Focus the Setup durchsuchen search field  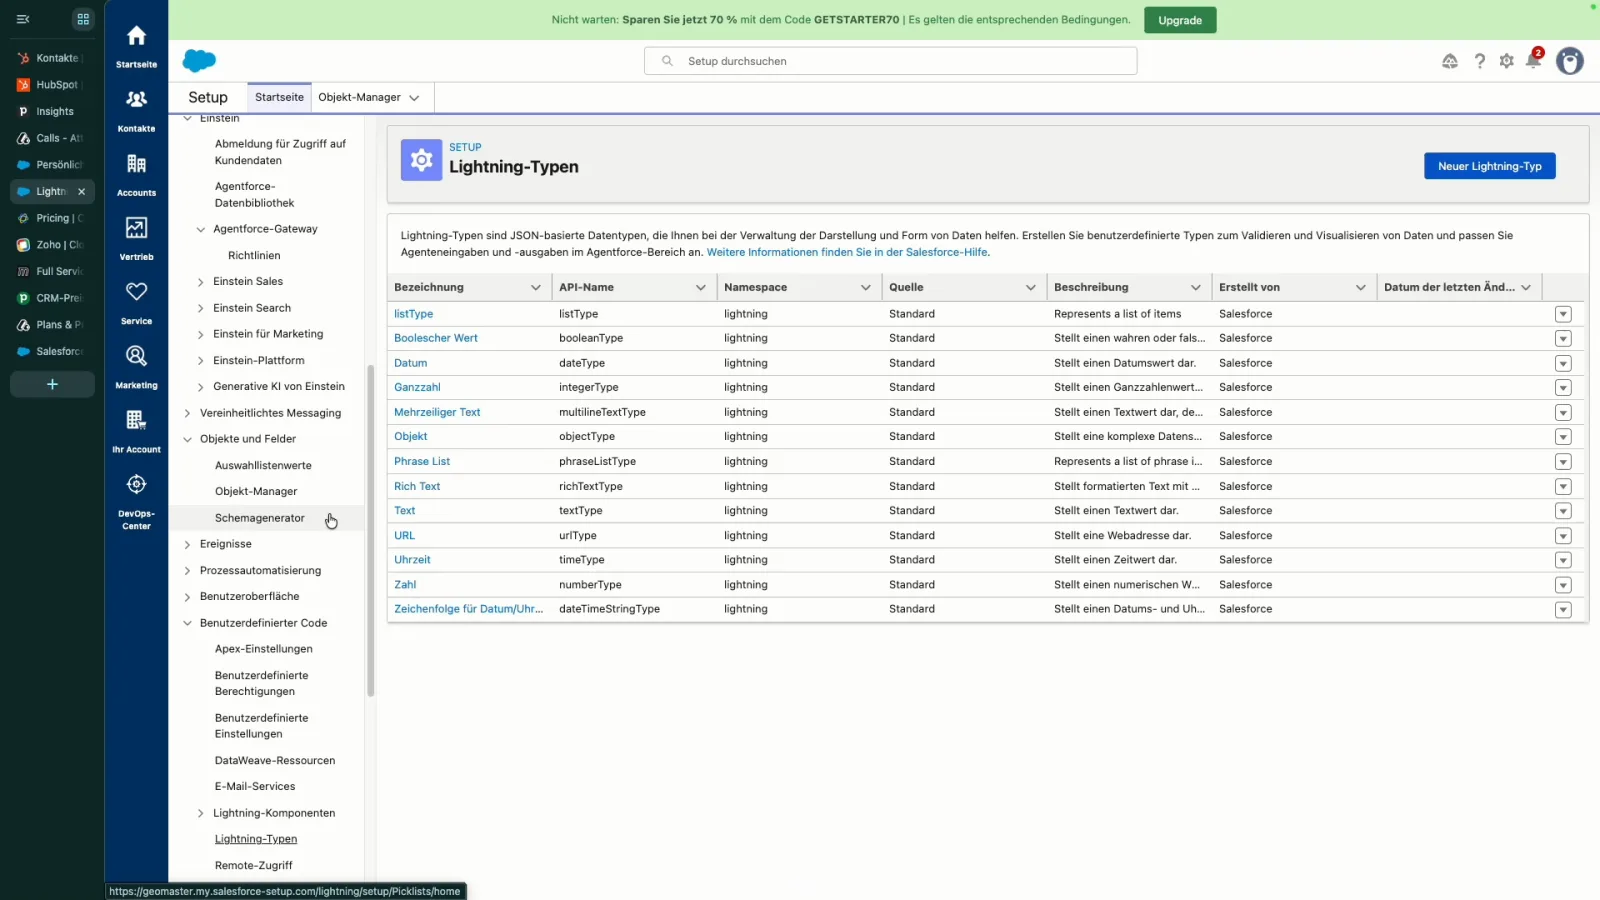pyautogui.click(x=890, y=61)
